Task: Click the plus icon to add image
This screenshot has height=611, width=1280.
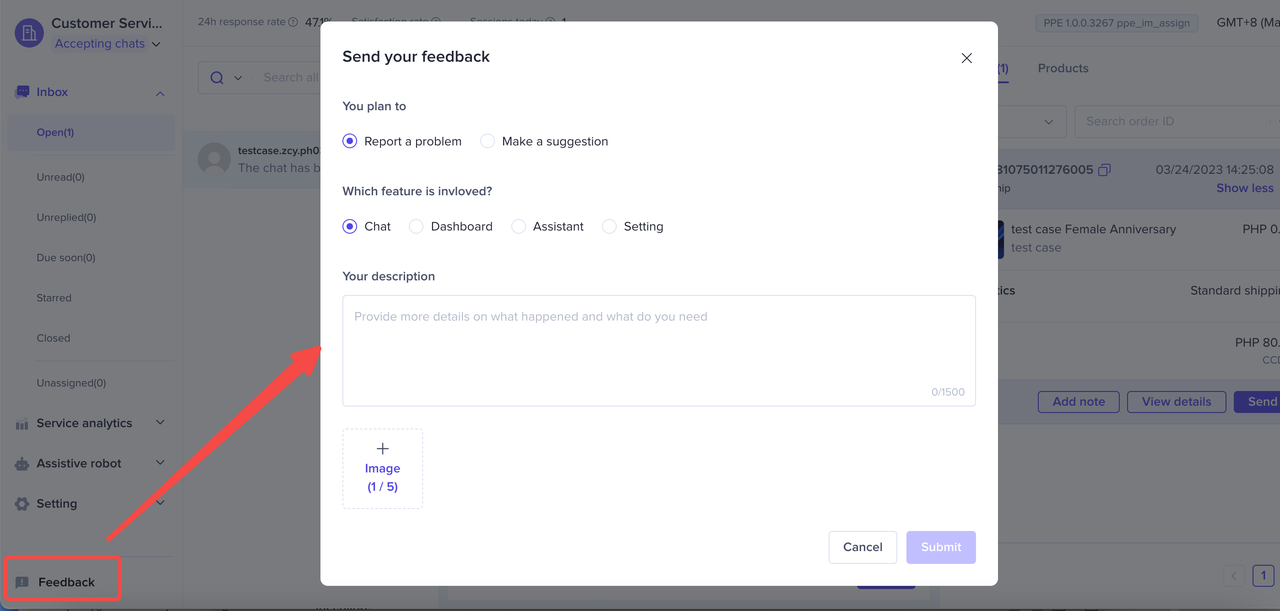Action: [382, 449]
